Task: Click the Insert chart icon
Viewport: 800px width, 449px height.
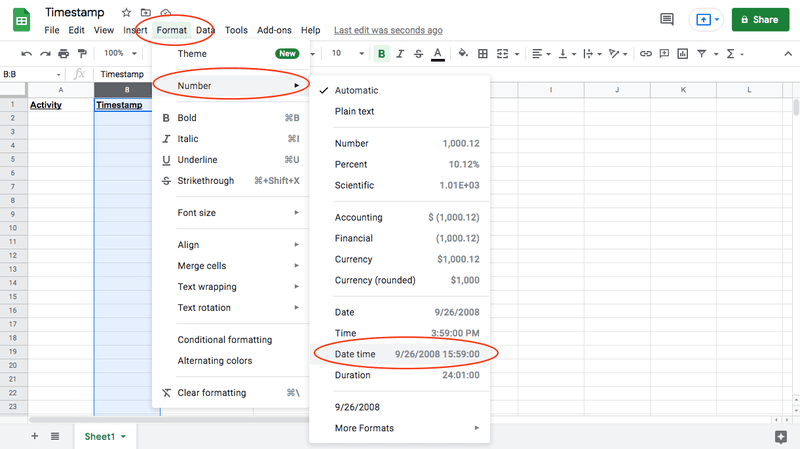Action: 683,54
